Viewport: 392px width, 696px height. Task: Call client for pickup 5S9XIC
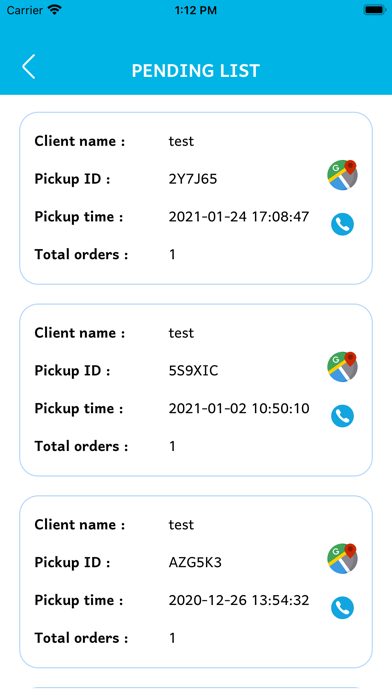coord(342,416)
